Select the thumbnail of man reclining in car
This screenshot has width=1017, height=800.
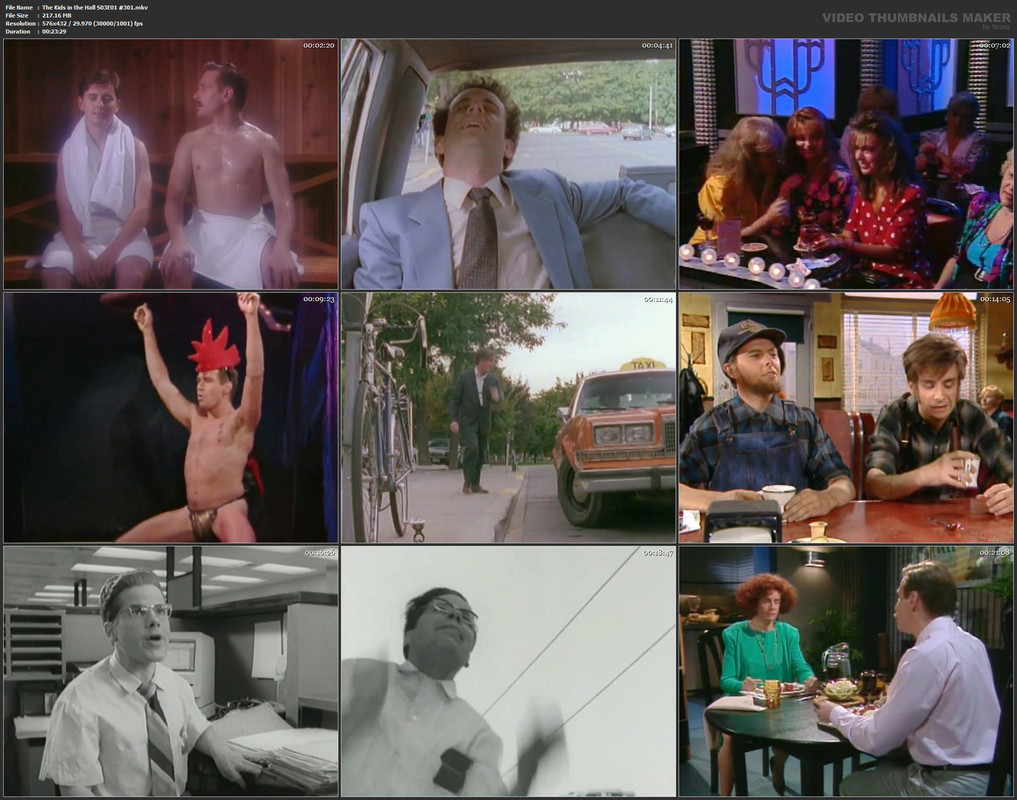508,164
